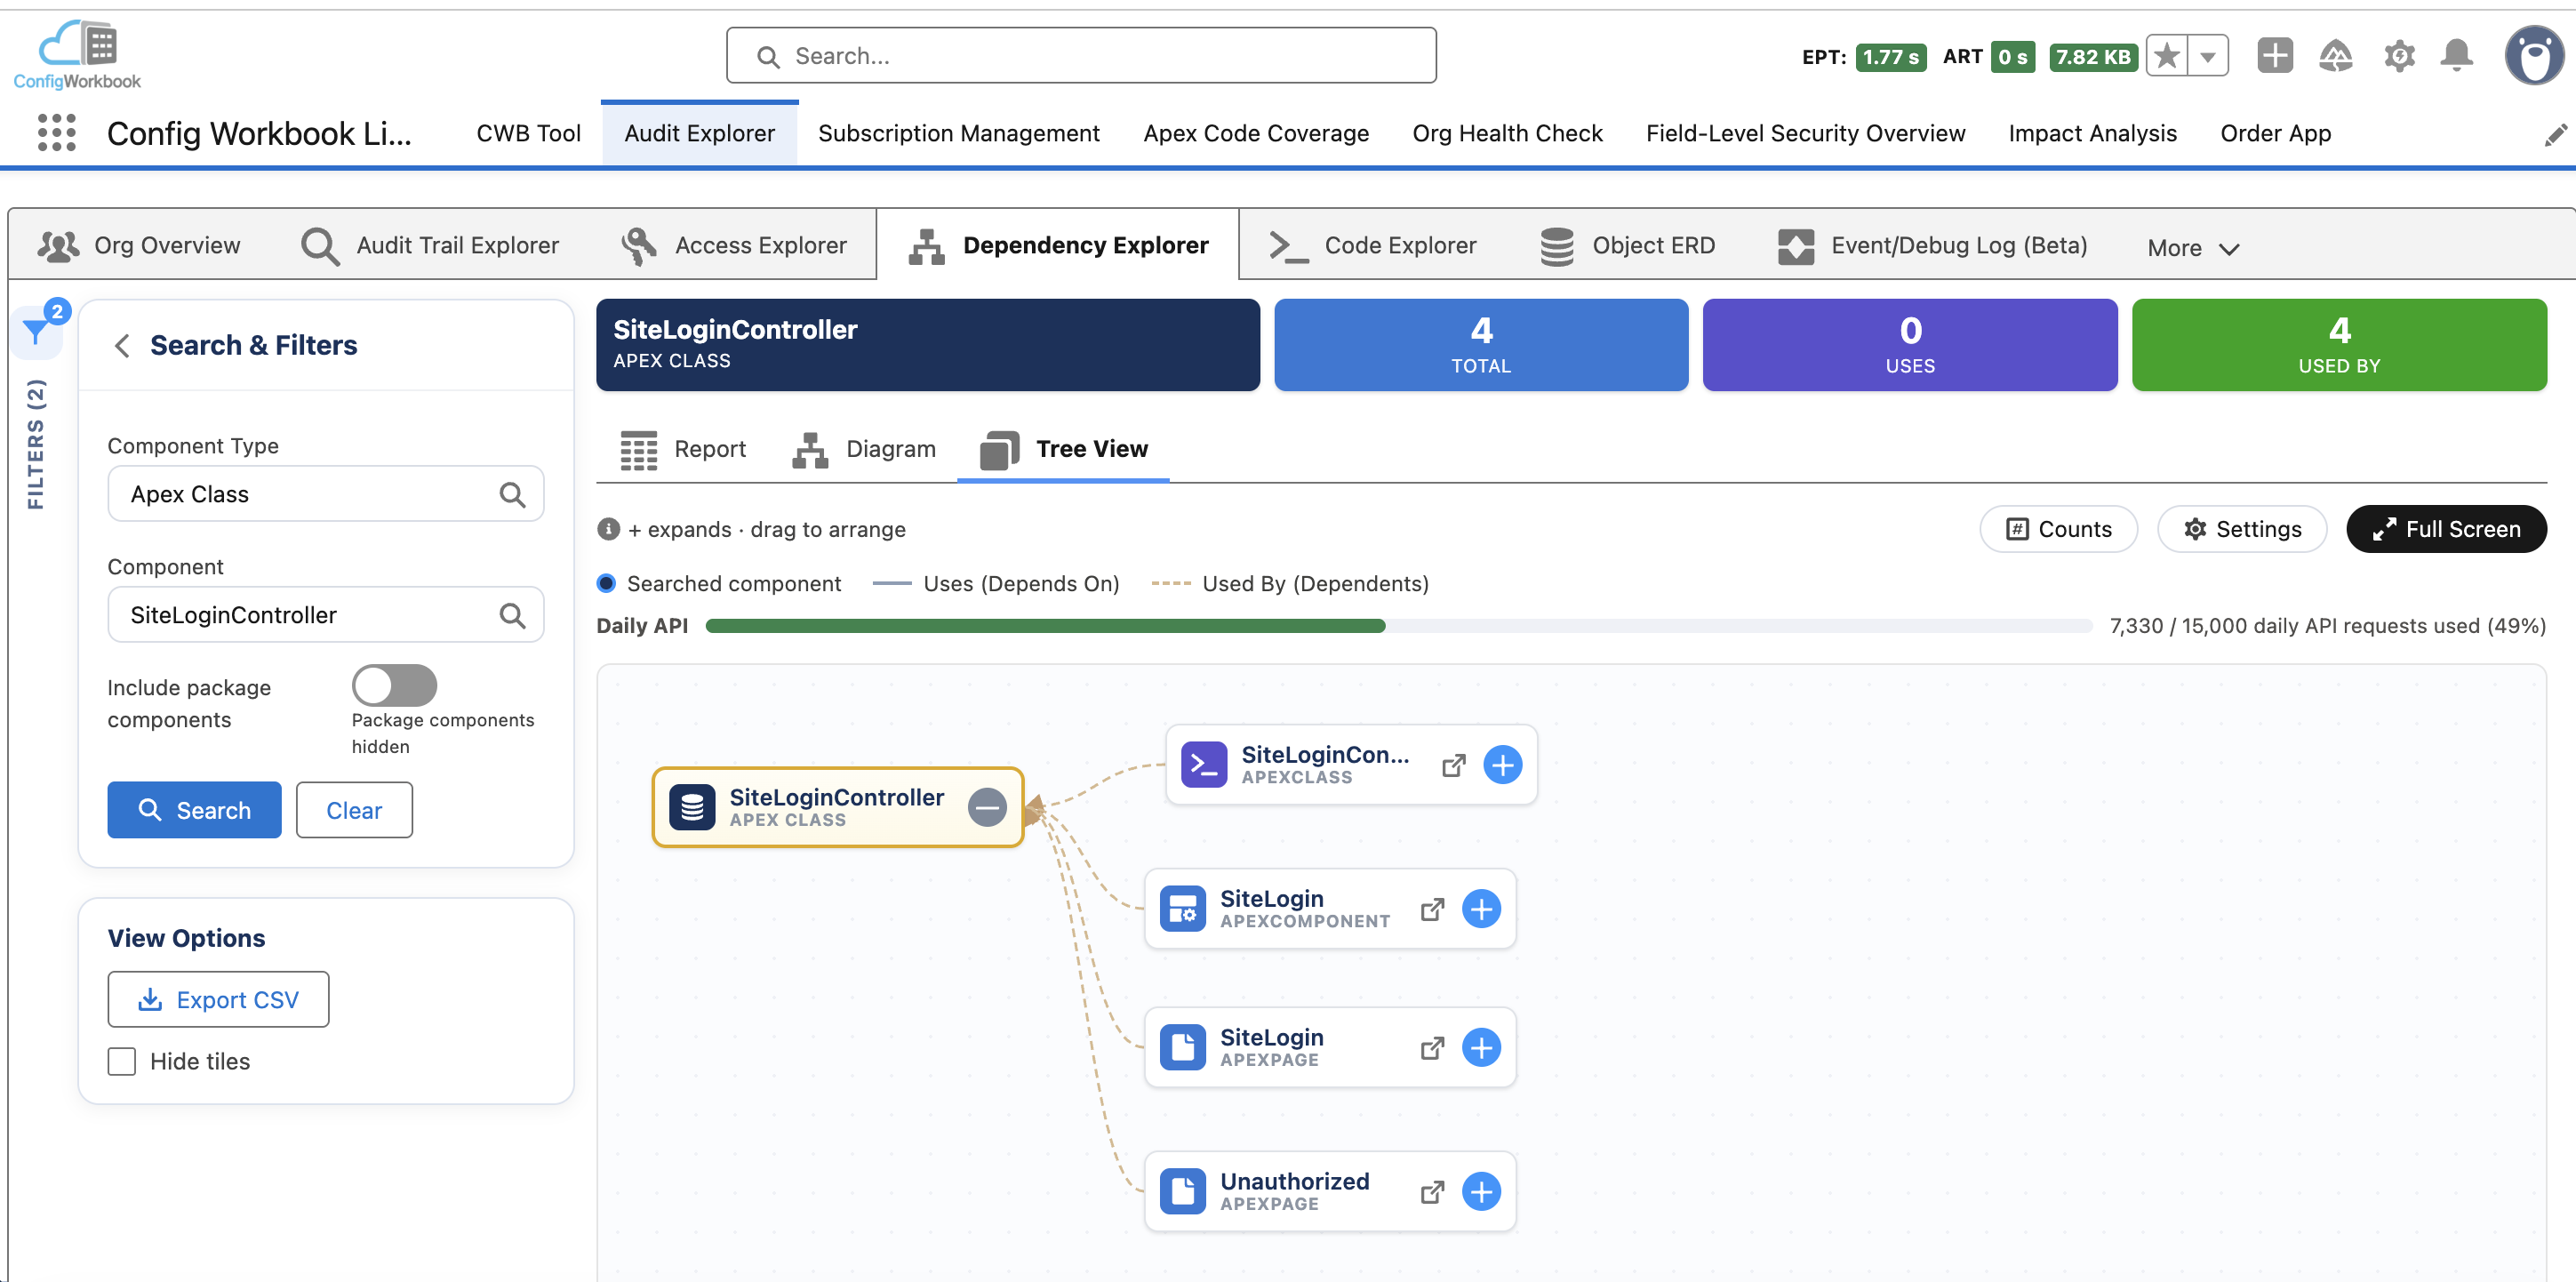The width and height of the screenshot is (2576, 1282).
Task: Click Full Screen button
Action: pyautogui.click(x=2446, y=529)
